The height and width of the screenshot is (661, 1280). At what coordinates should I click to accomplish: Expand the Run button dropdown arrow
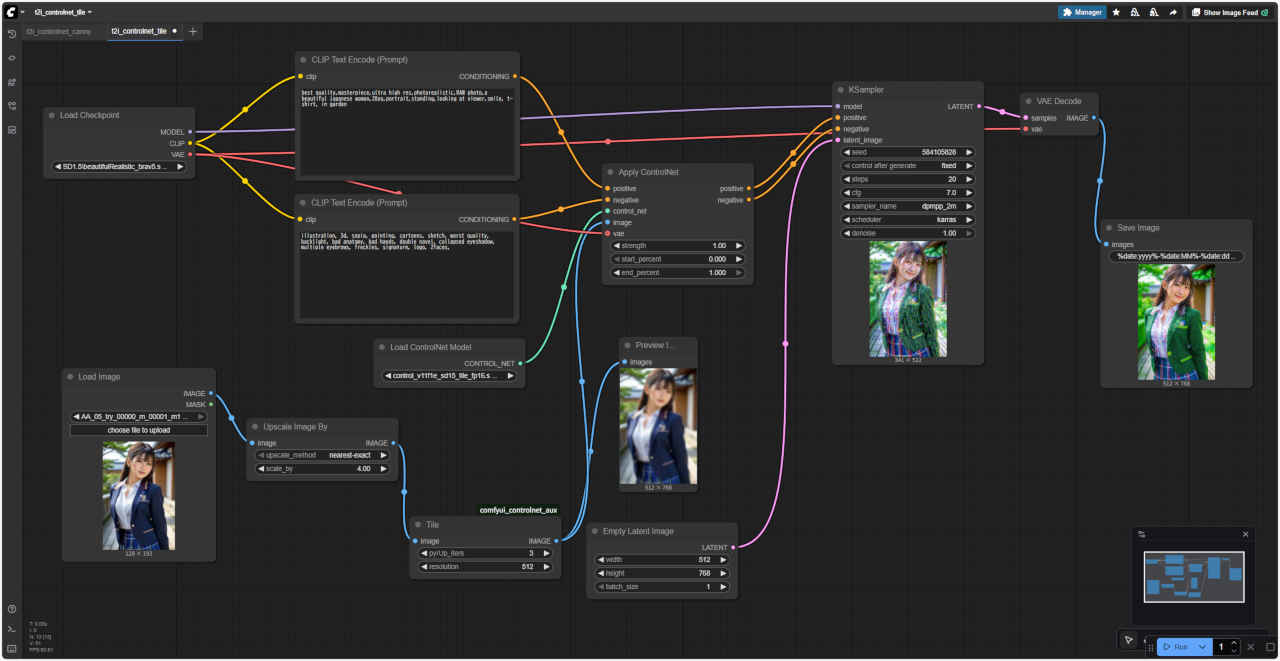pos(1202,647)
